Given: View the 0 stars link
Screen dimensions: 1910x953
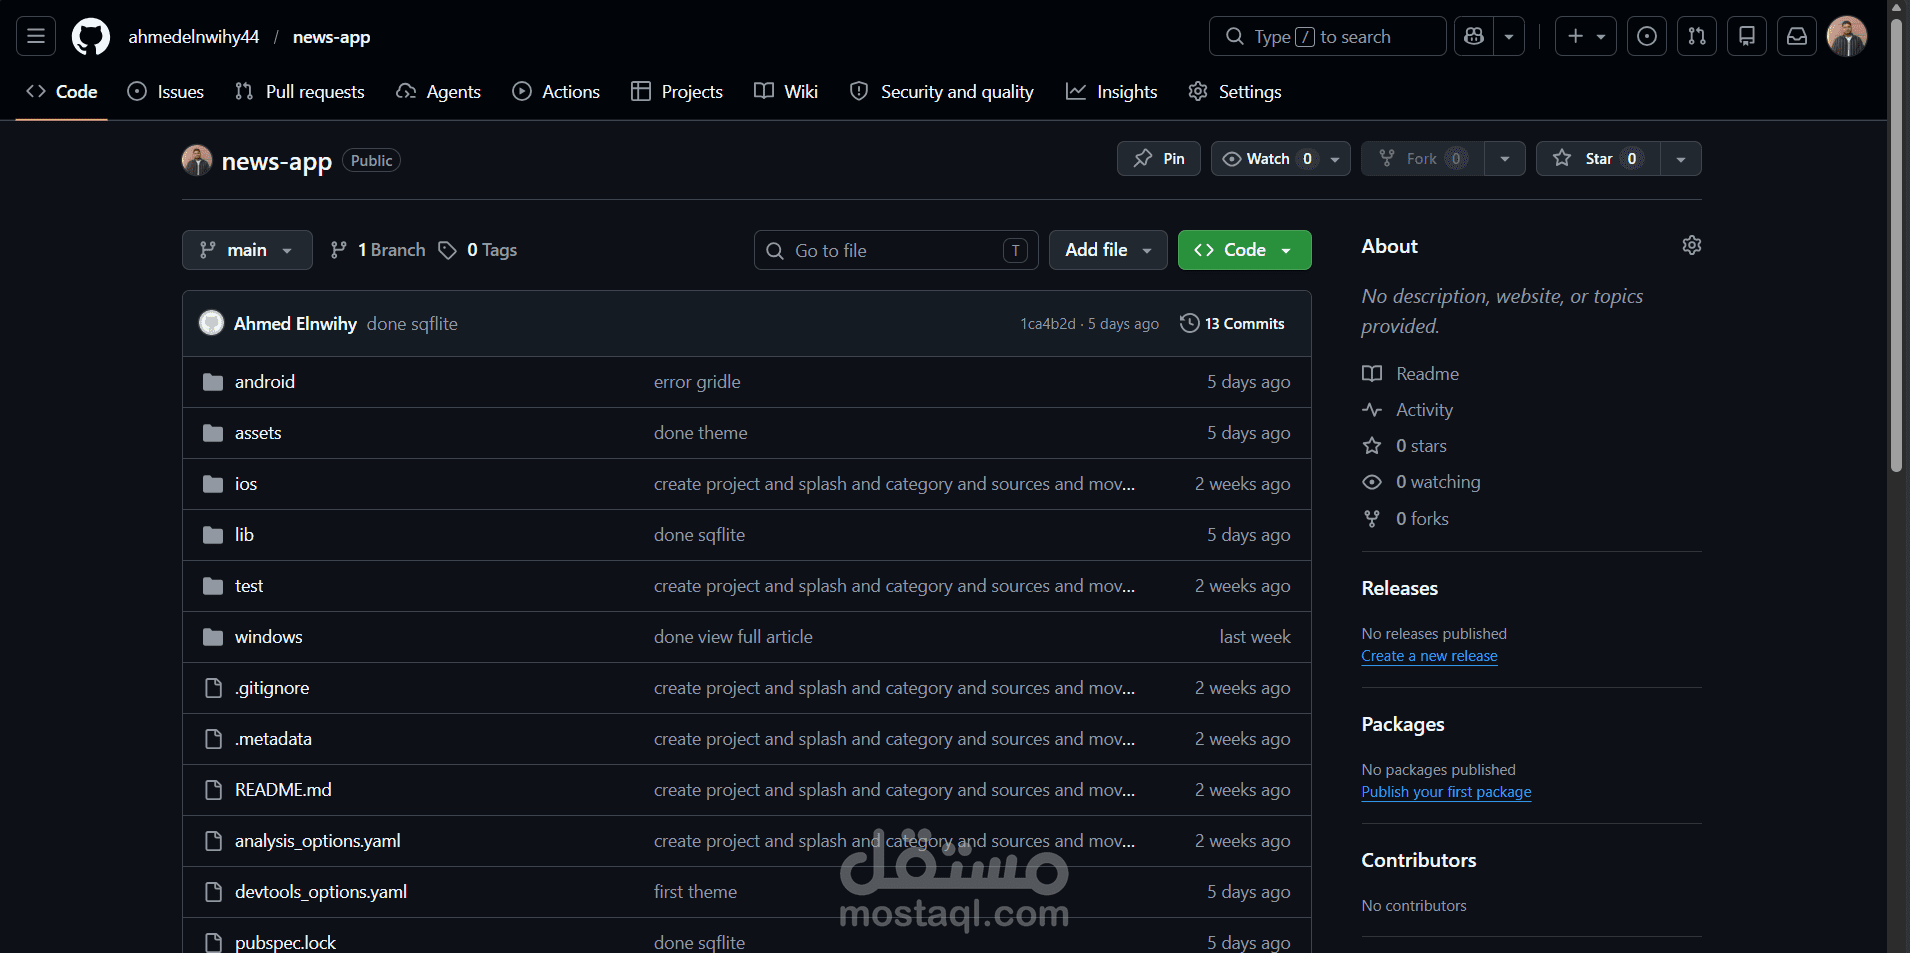Looking at the screenshot, I should click(1404, 446).
